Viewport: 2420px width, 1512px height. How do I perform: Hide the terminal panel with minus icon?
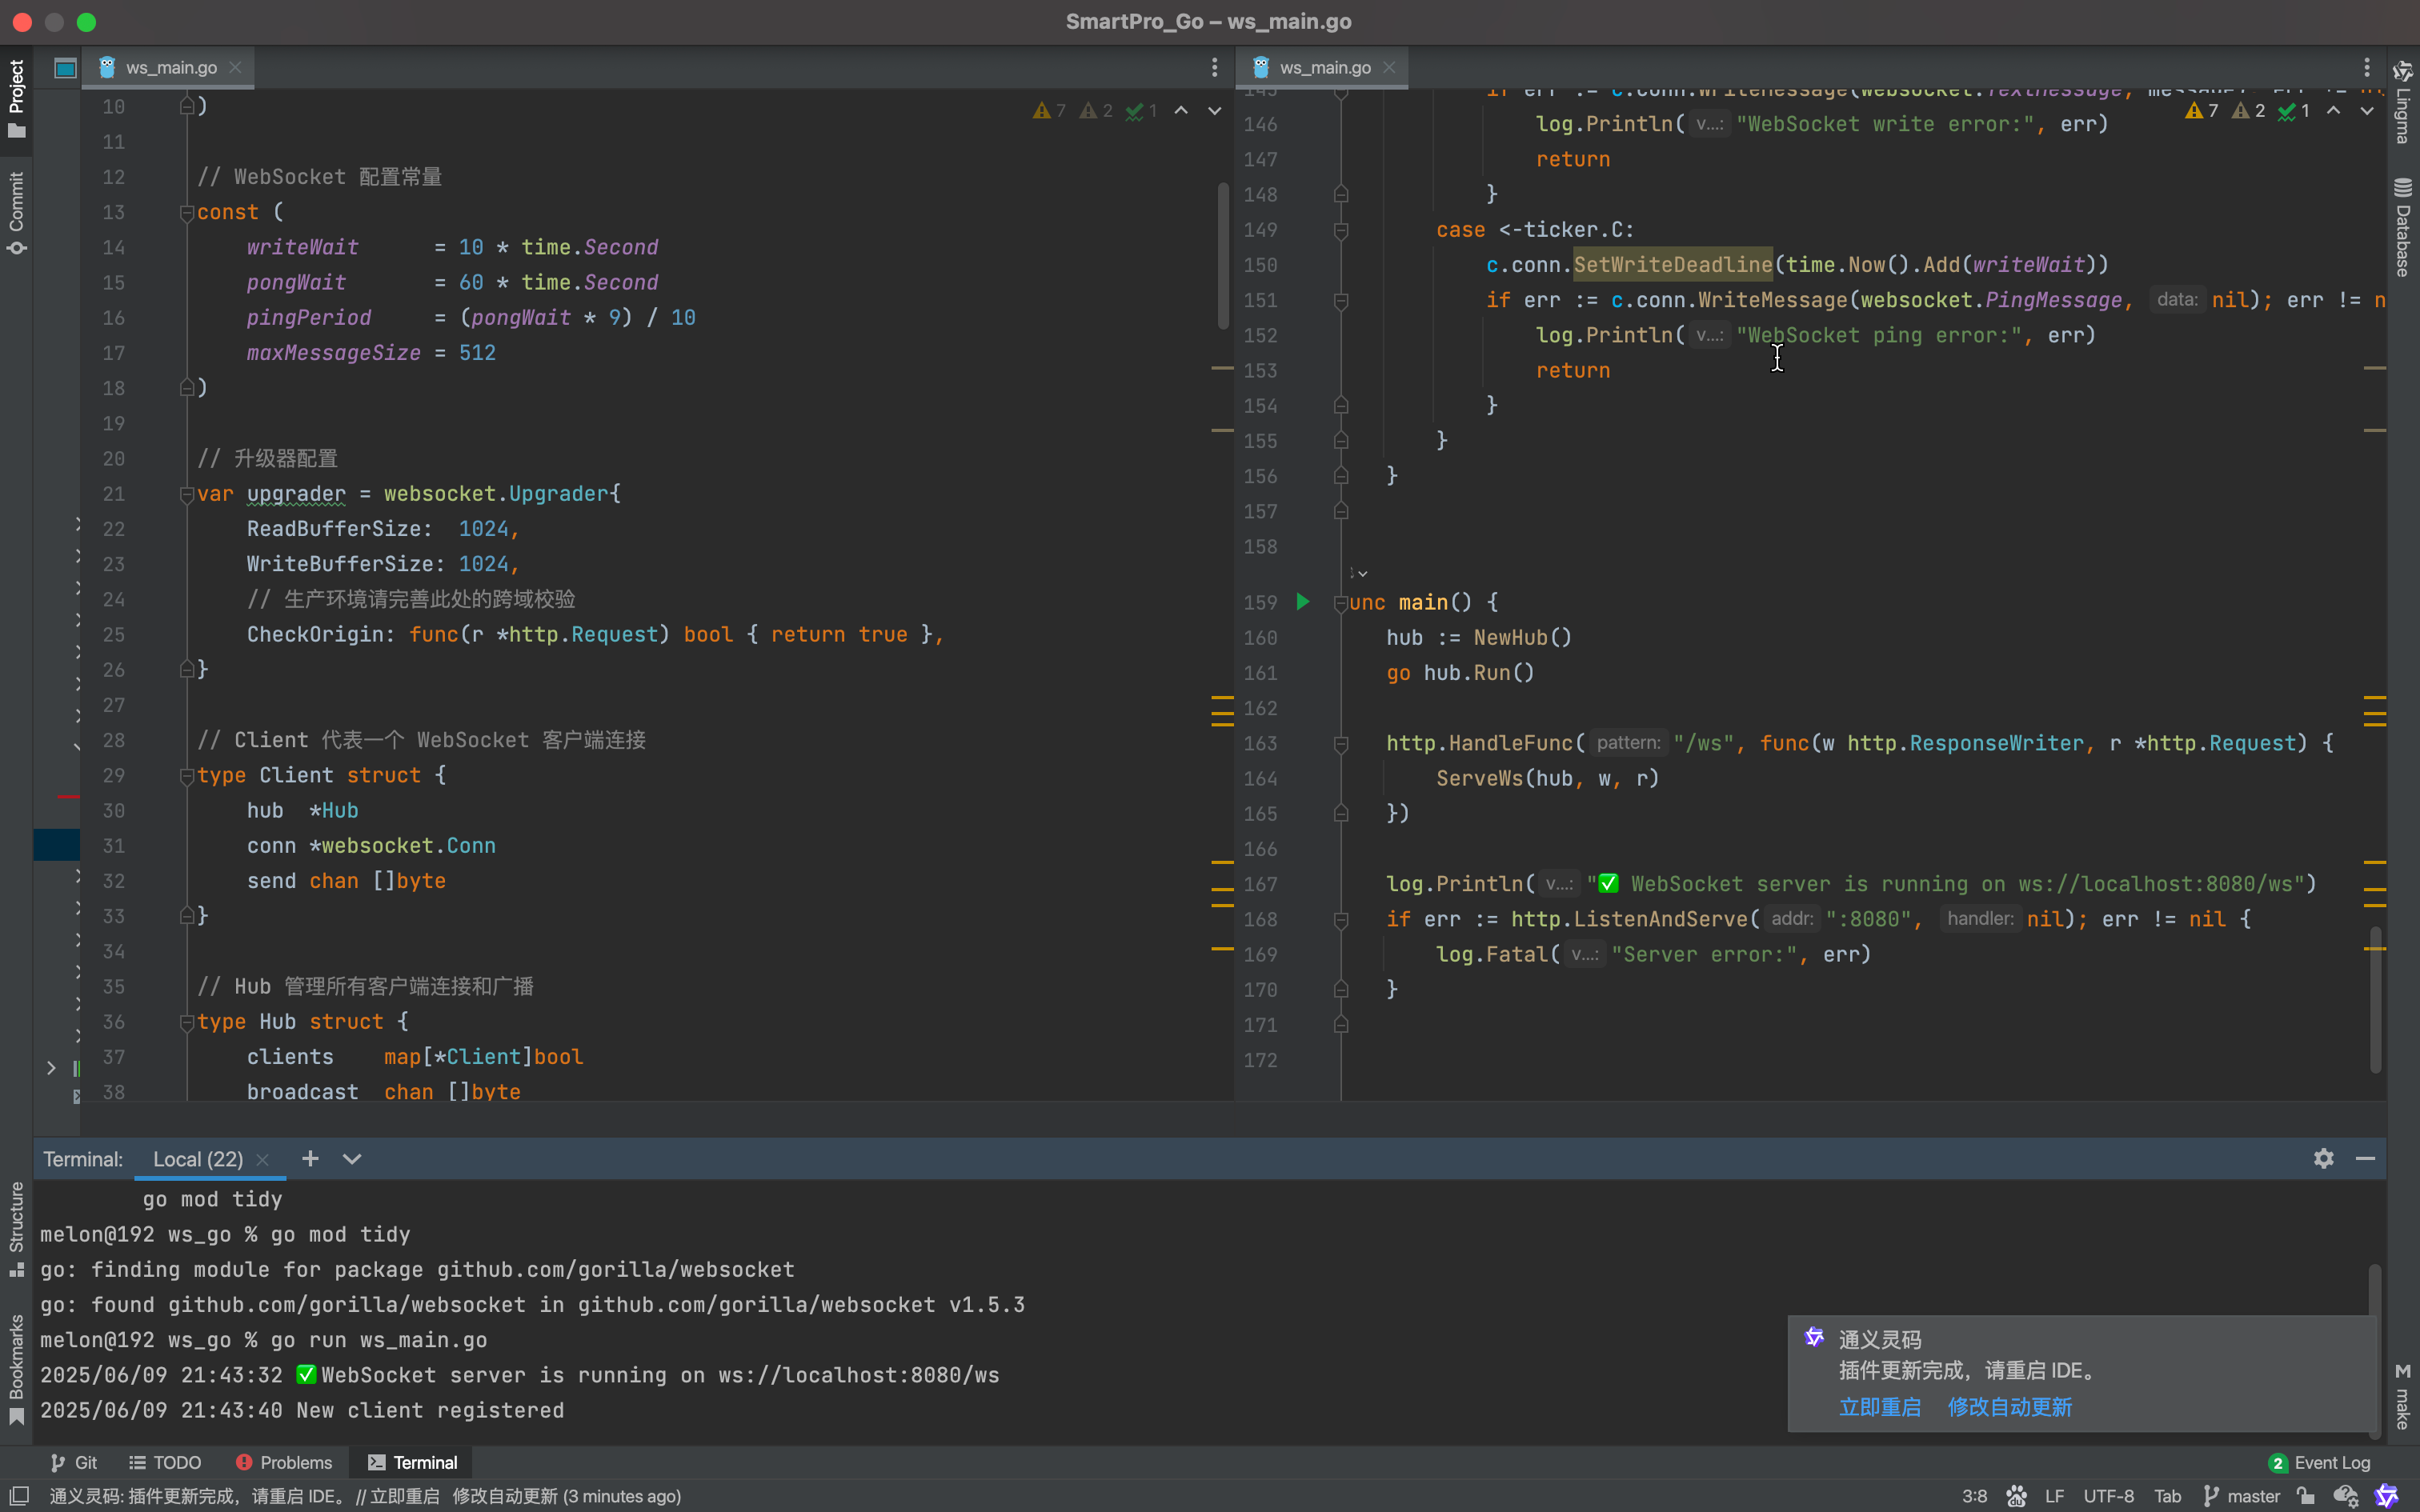click(x=2365, y=1158)
